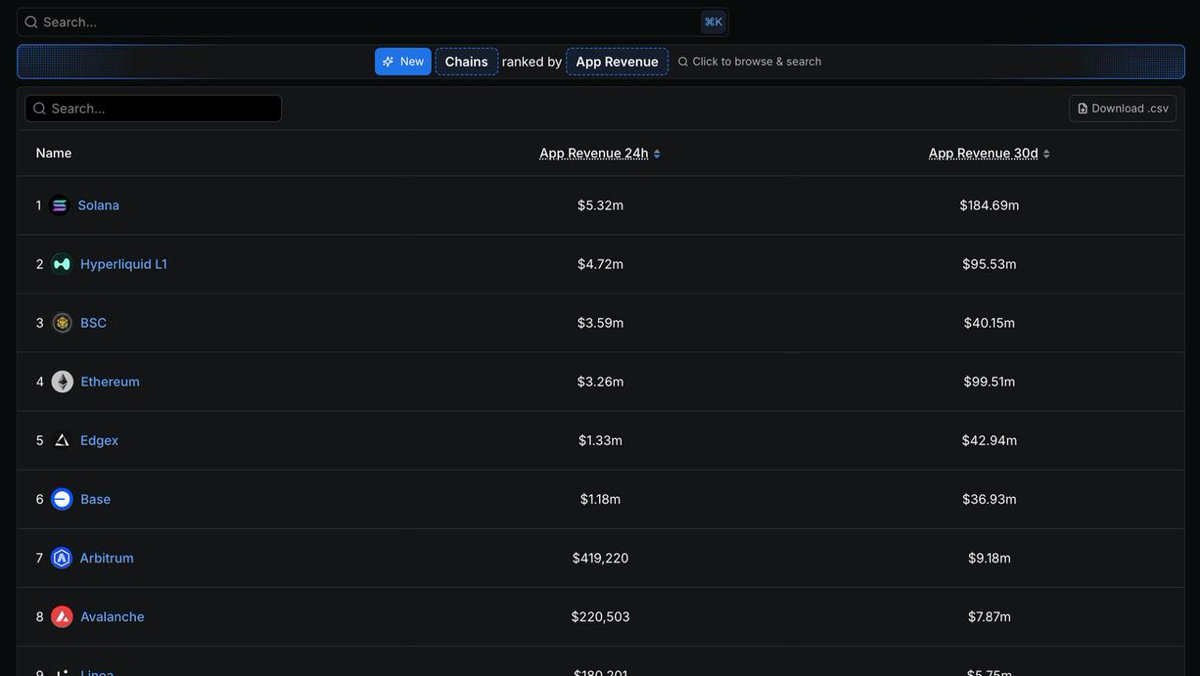
Task: Sort by App Revenue 24h arrows
Action: [x=657, y=154]
